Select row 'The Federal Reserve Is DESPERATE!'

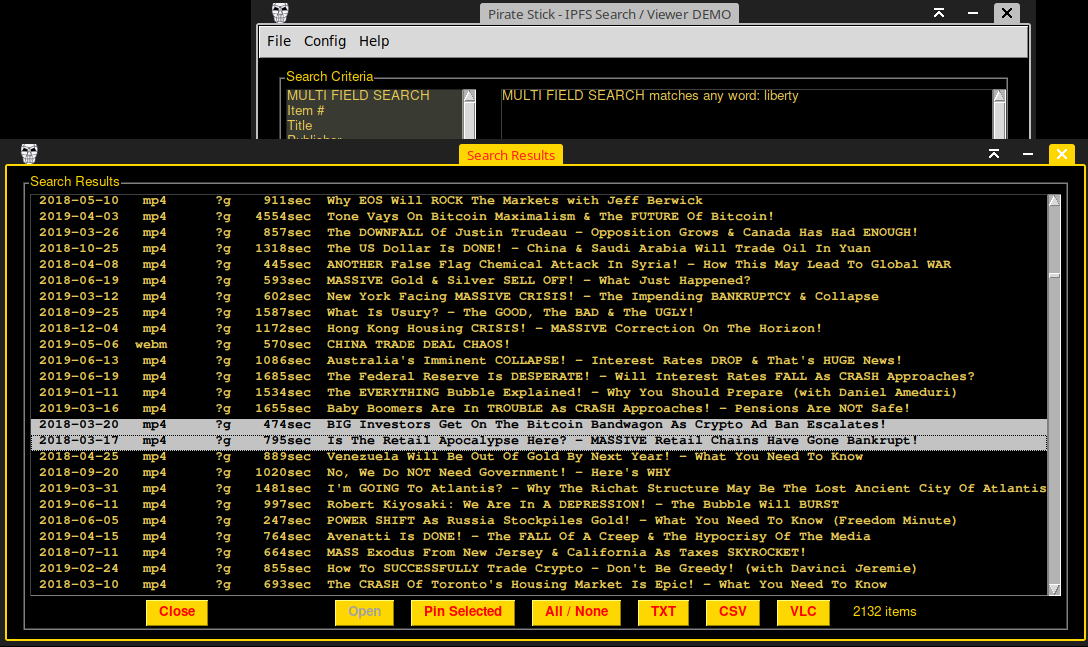[539, 376]
